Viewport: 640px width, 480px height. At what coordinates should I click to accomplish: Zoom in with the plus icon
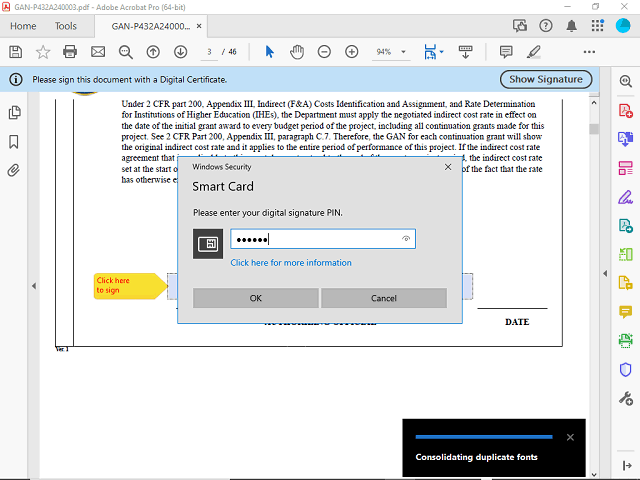tap(351, 52)
